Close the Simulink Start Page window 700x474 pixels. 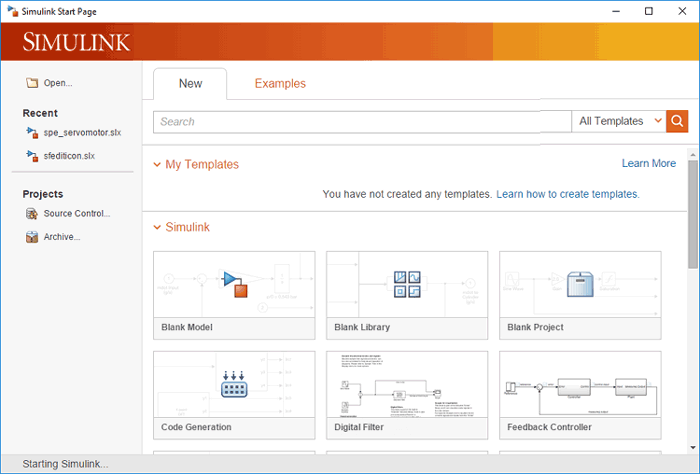(x=682, y=11)
